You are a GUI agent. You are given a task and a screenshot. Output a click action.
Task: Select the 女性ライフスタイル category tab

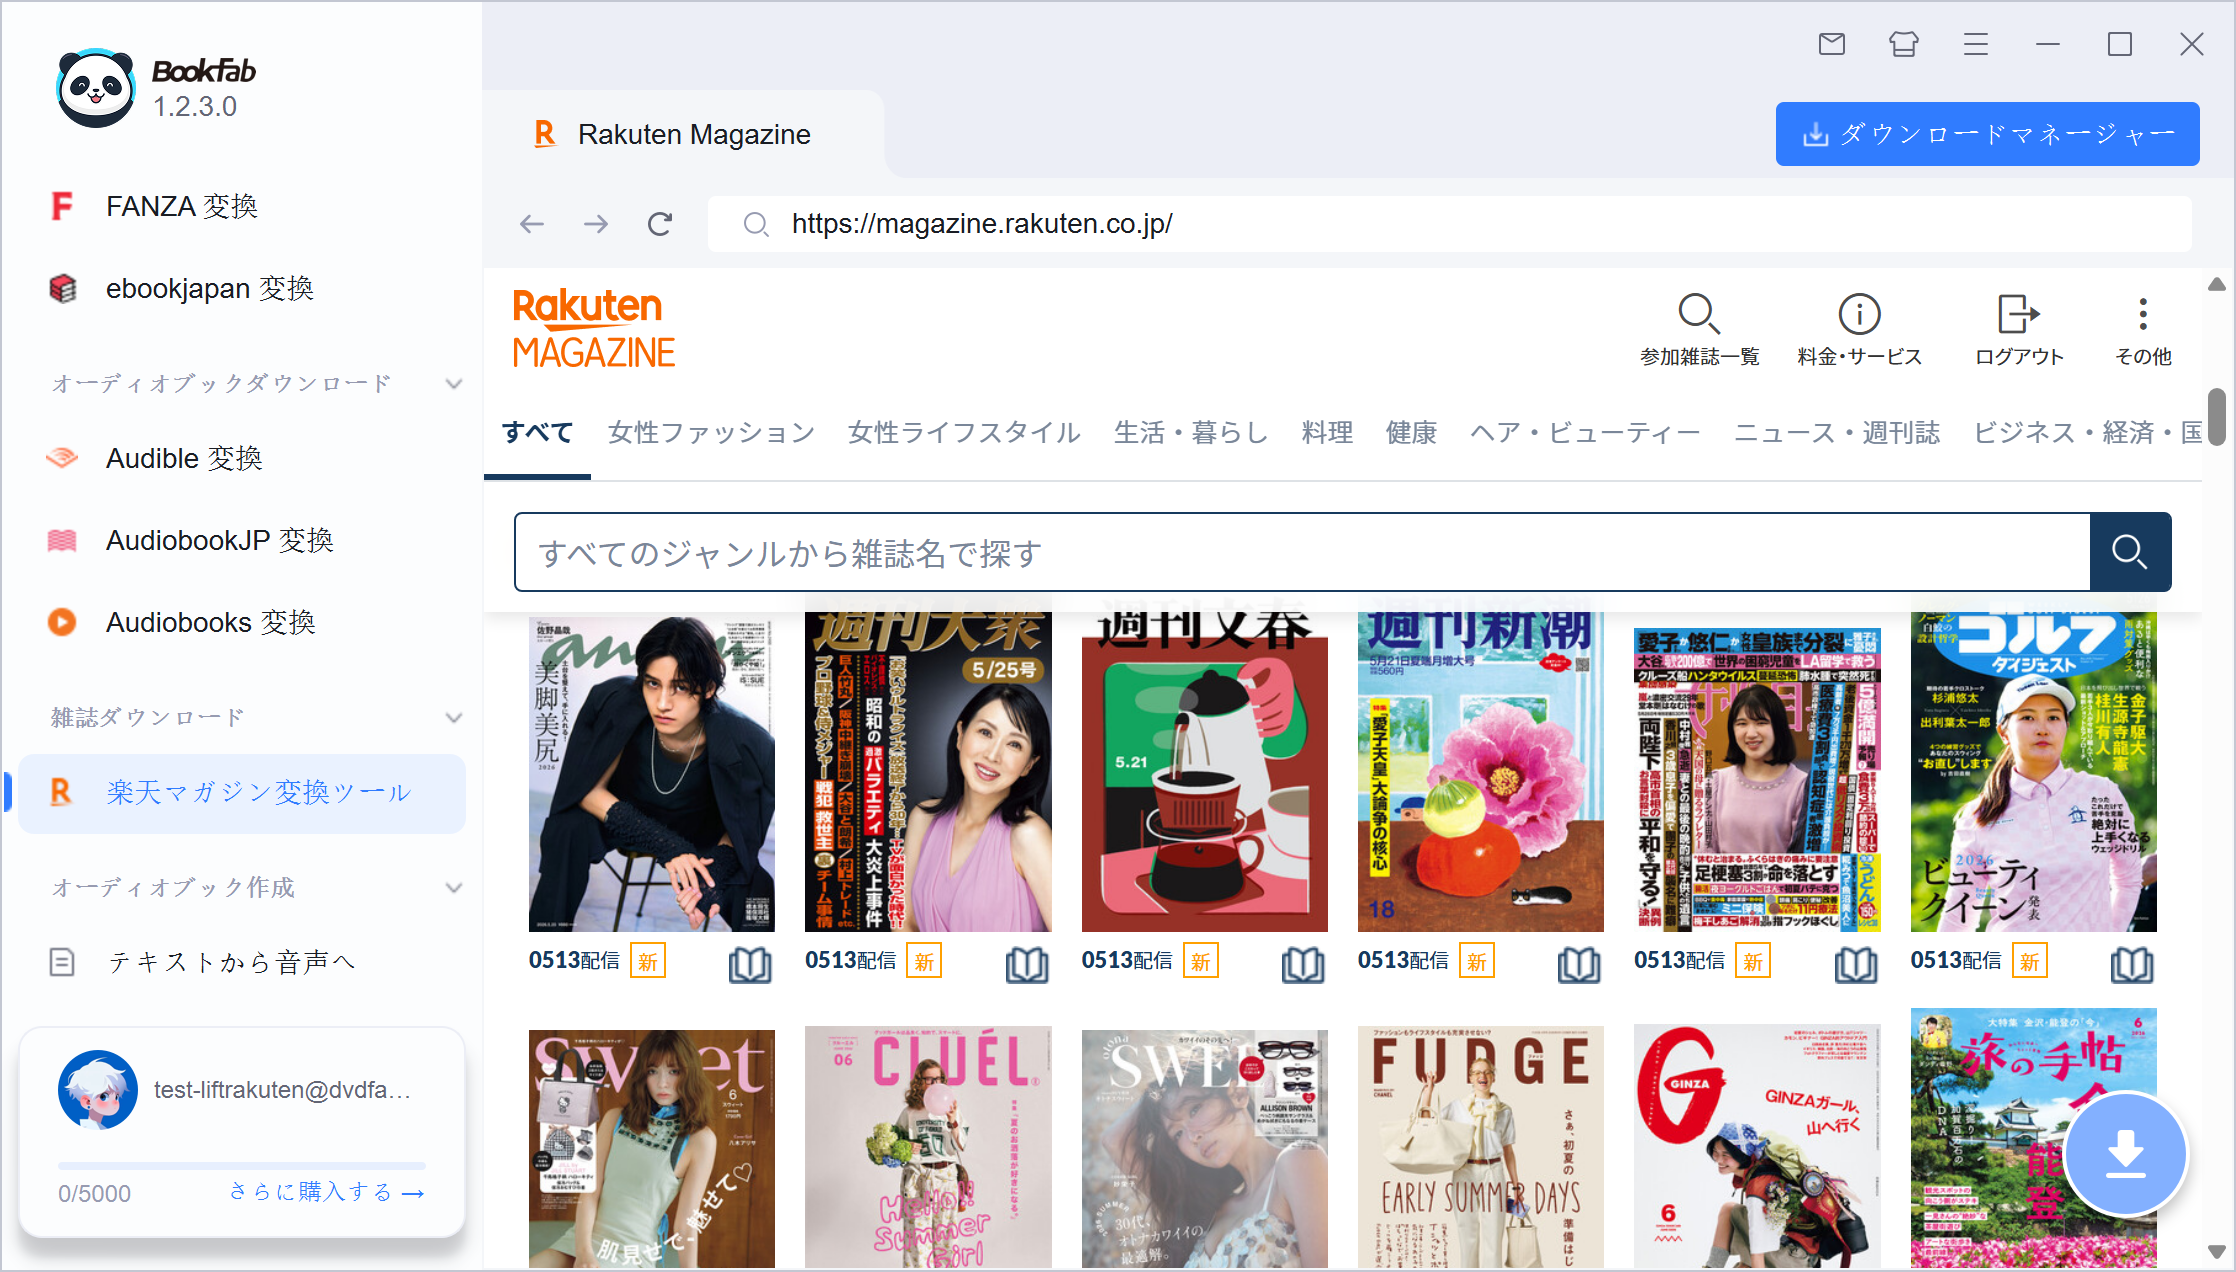[964, 433]
